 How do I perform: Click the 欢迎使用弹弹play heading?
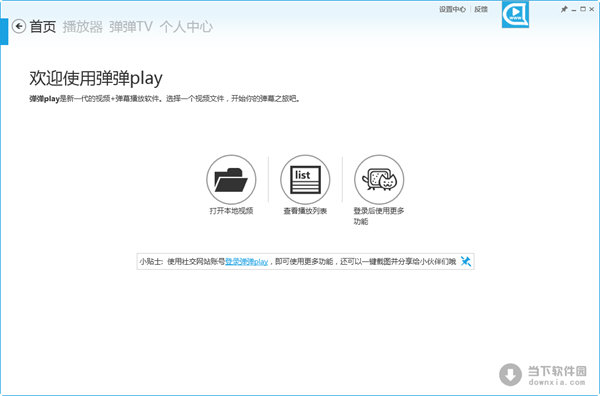[96, 78]
